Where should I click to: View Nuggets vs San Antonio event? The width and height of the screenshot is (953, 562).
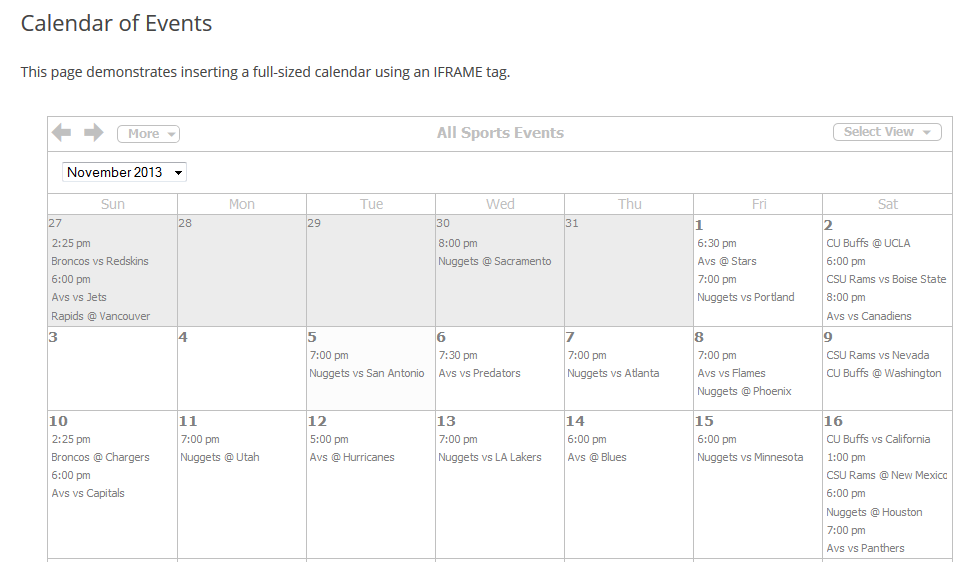(x=366, y=373)
